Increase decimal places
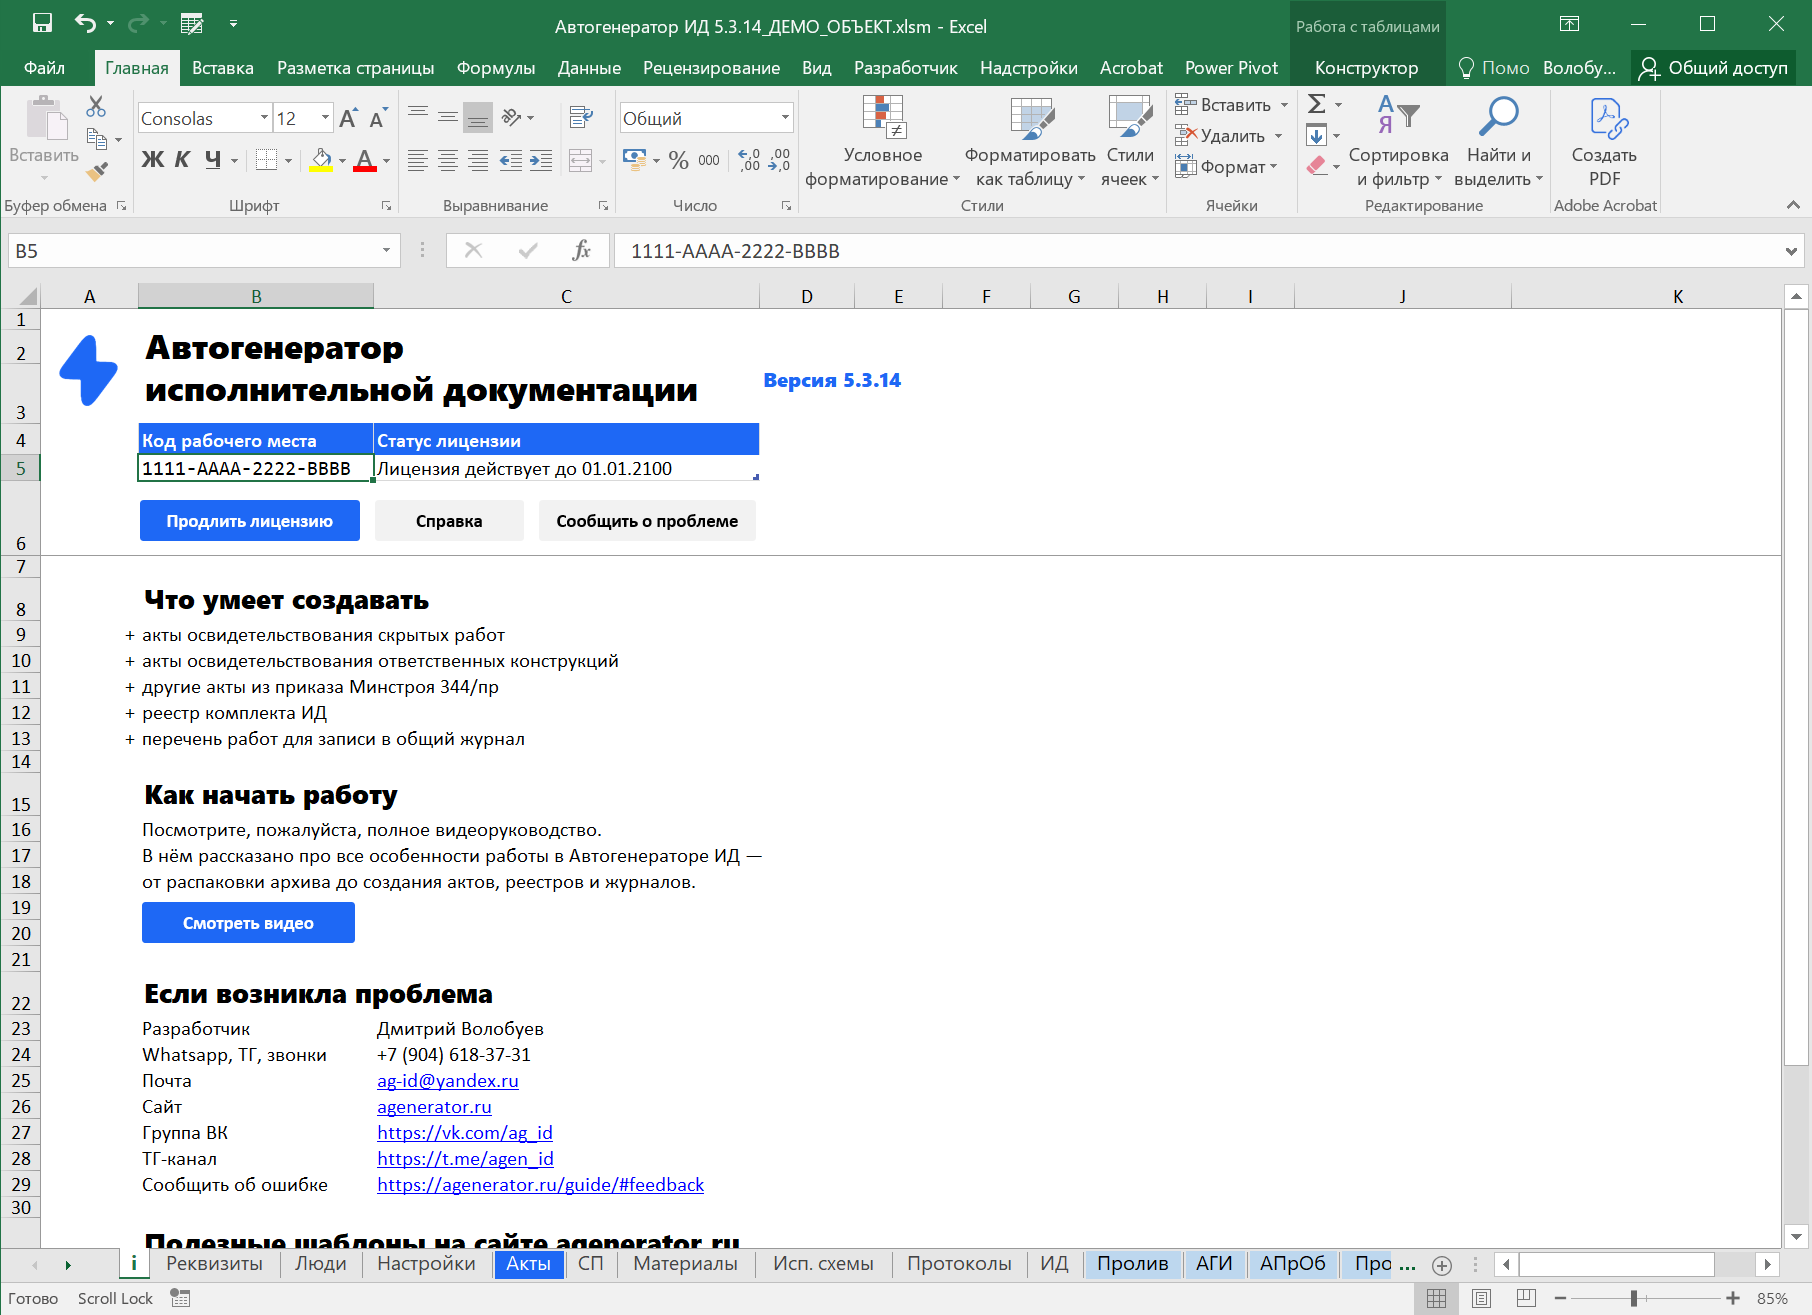Image resolution: width=1812 pixels, height=1315 pixels. [x=749, y=160]
